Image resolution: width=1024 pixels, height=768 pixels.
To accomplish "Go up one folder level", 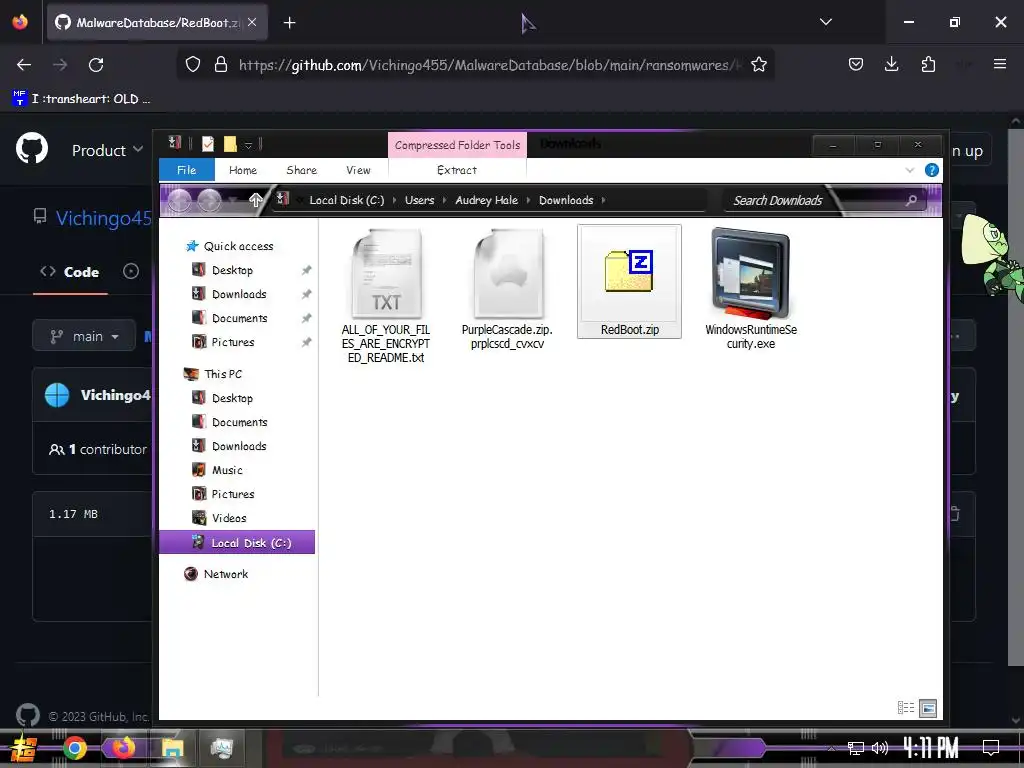I will pos(255,200).
